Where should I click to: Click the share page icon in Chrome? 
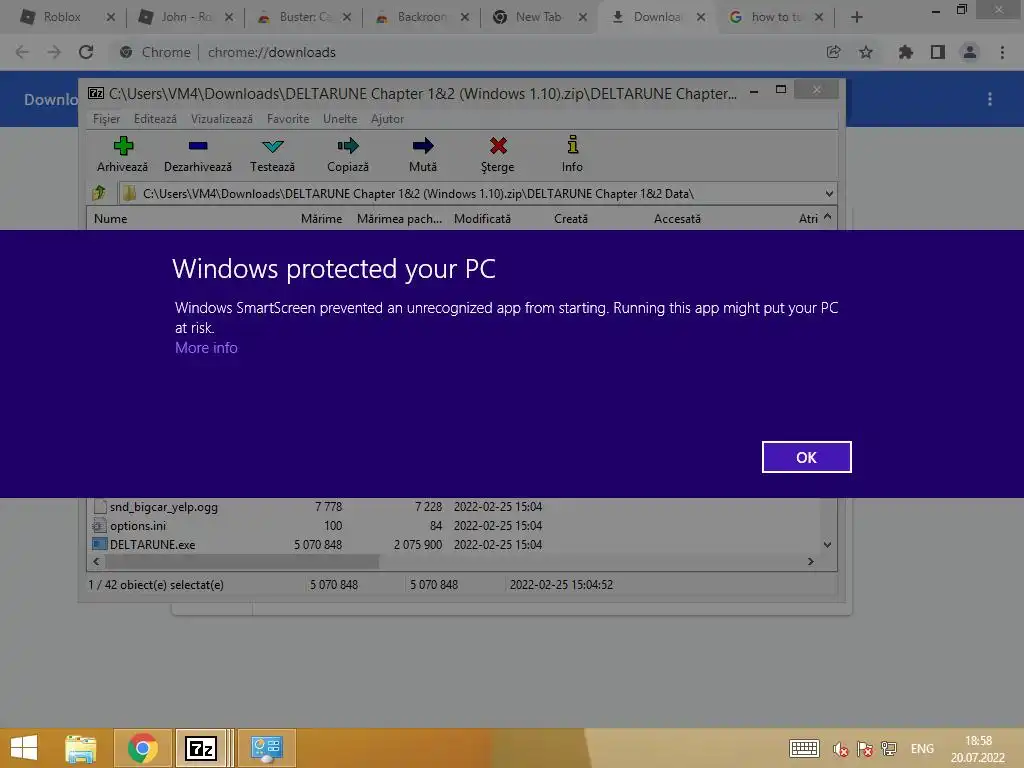(833, 52)
